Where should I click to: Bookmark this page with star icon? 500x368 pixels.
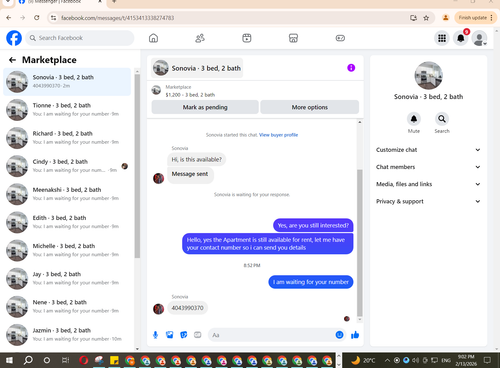426,18
